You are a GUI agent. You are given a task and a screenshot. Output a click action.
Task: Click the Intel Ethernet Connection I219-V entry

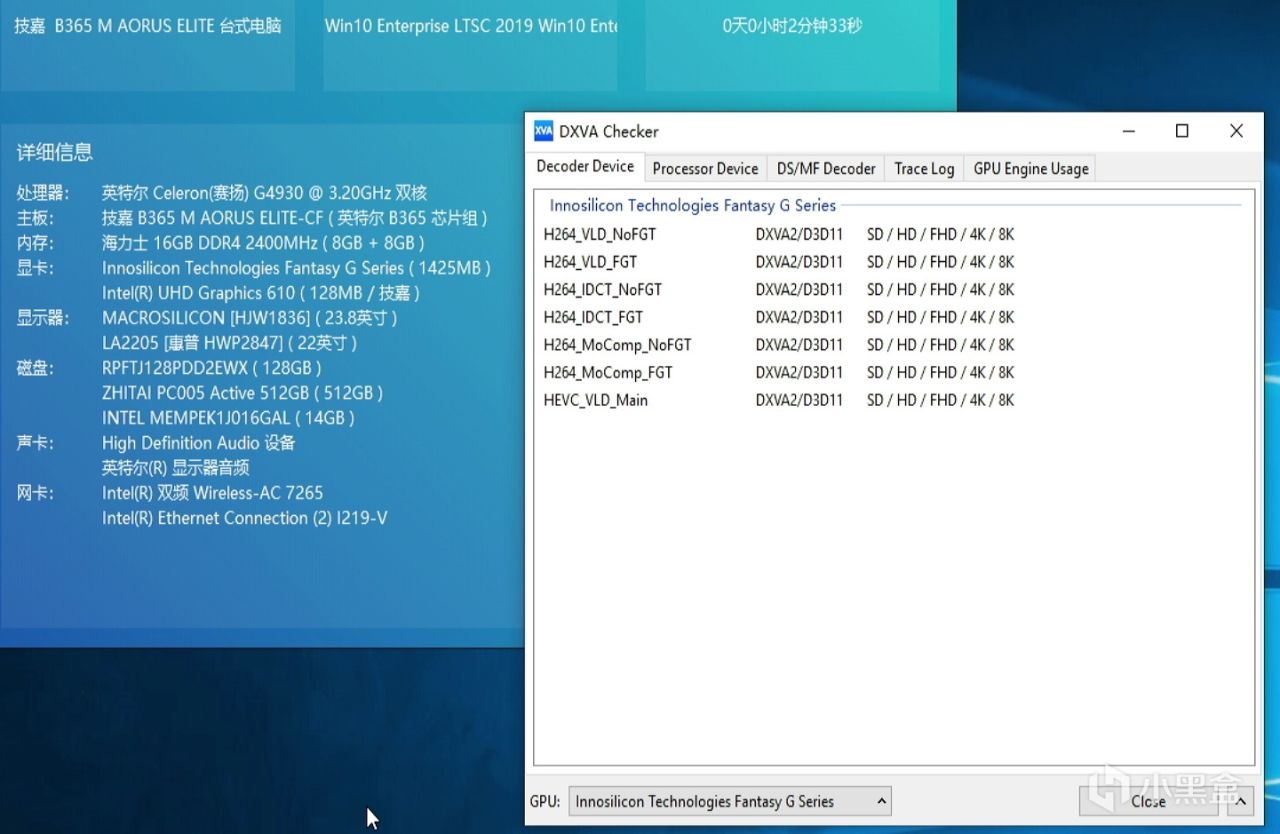[x=244, y=518]
